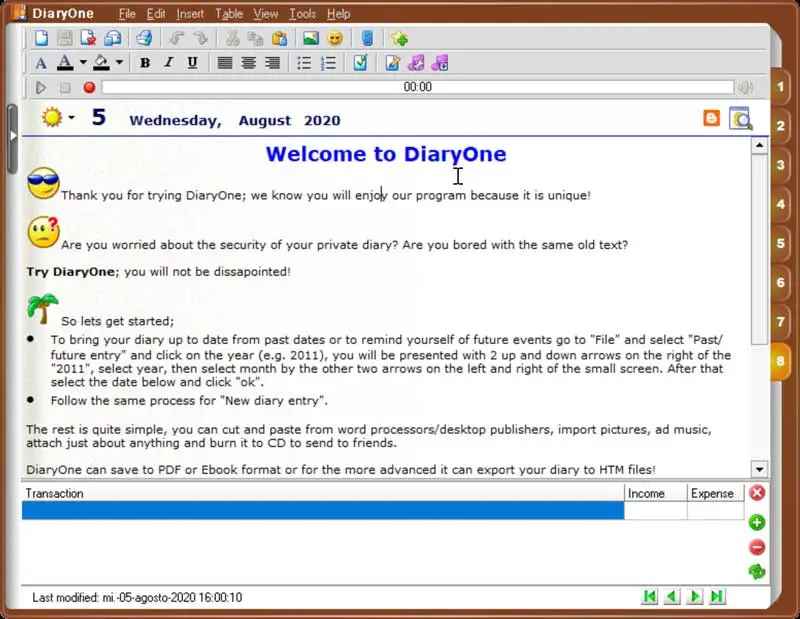Align text left
The width and height of the screenshot is (800, 619).
pyautogui.click(x=224, y=63)
